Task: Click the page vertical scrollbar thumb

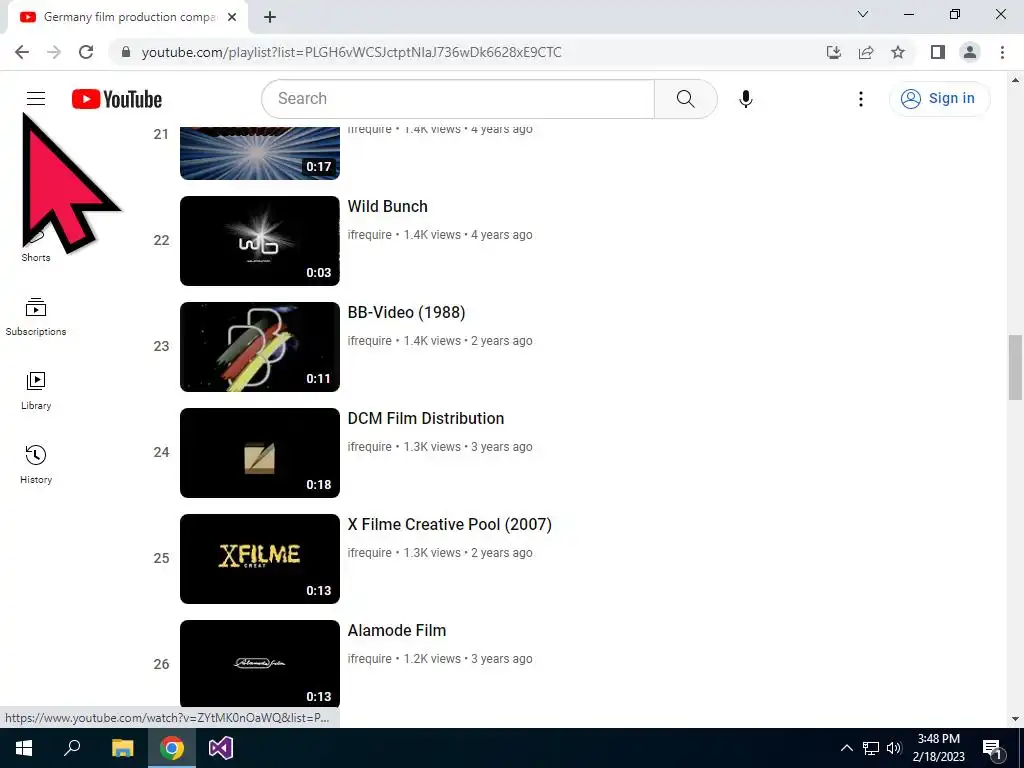Action: [1015, 367]
